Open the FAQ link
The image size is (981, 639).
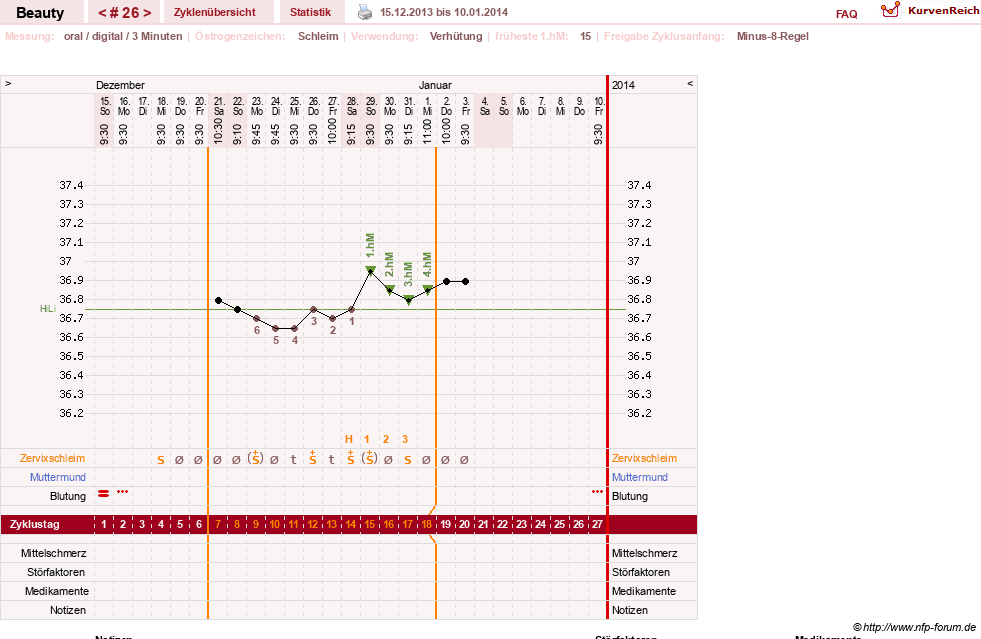[846, 14]
